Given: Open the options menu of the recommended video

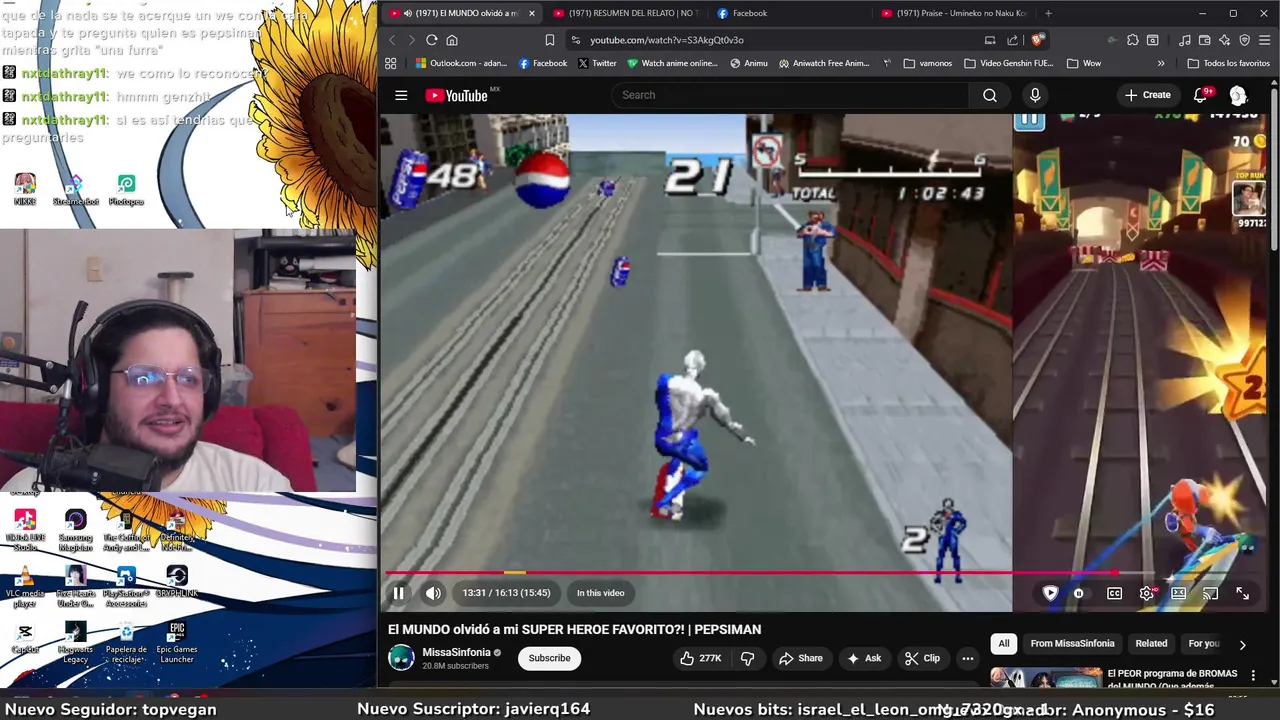Looking at the screenshot, I should (x=1253, y=676).
